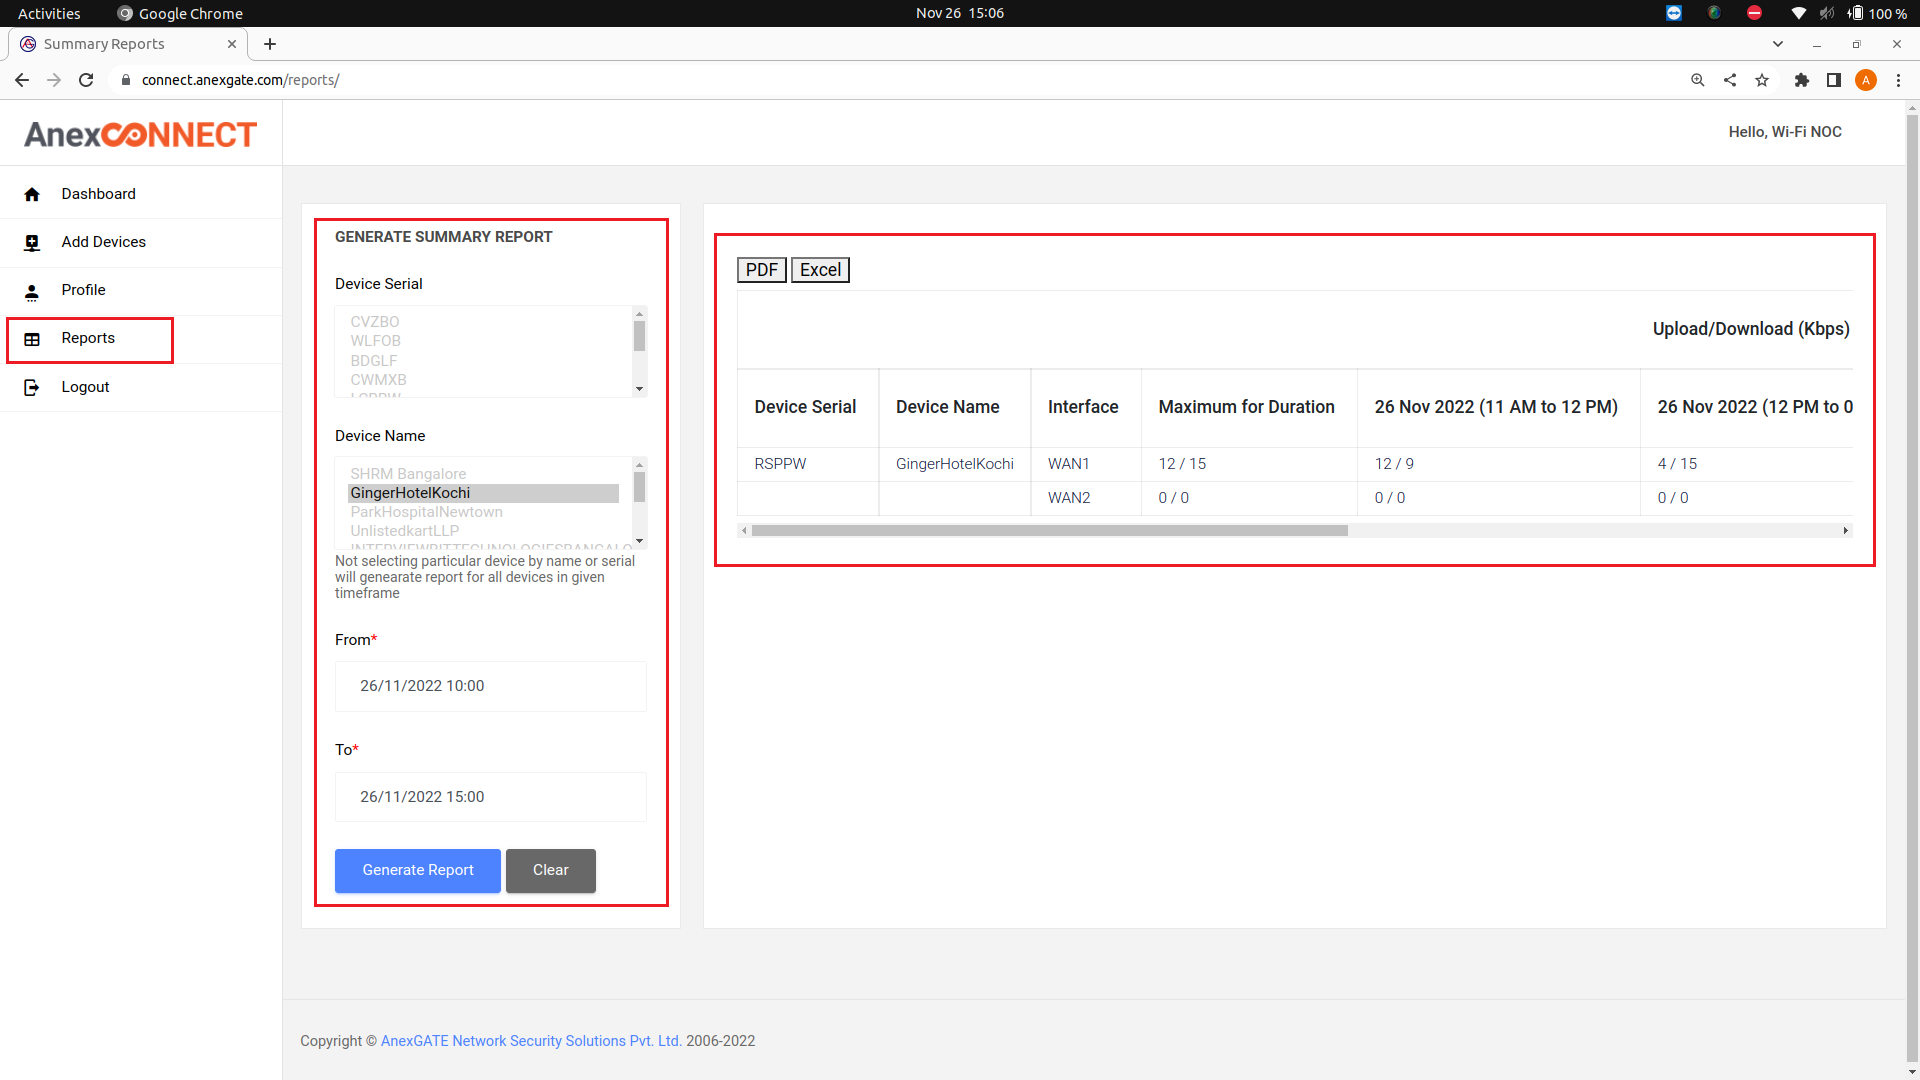Go back with browser back arrow

point(21,80)
